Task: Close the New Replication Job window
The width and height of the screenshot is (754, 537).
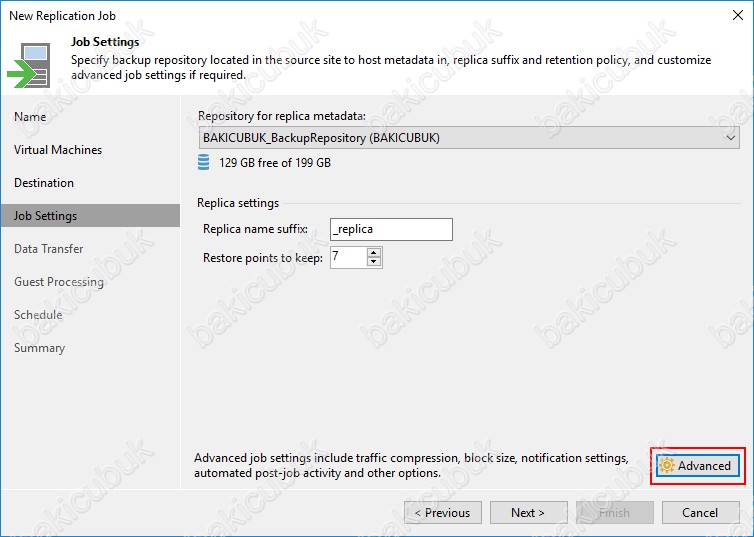Action: pos(738,15)
